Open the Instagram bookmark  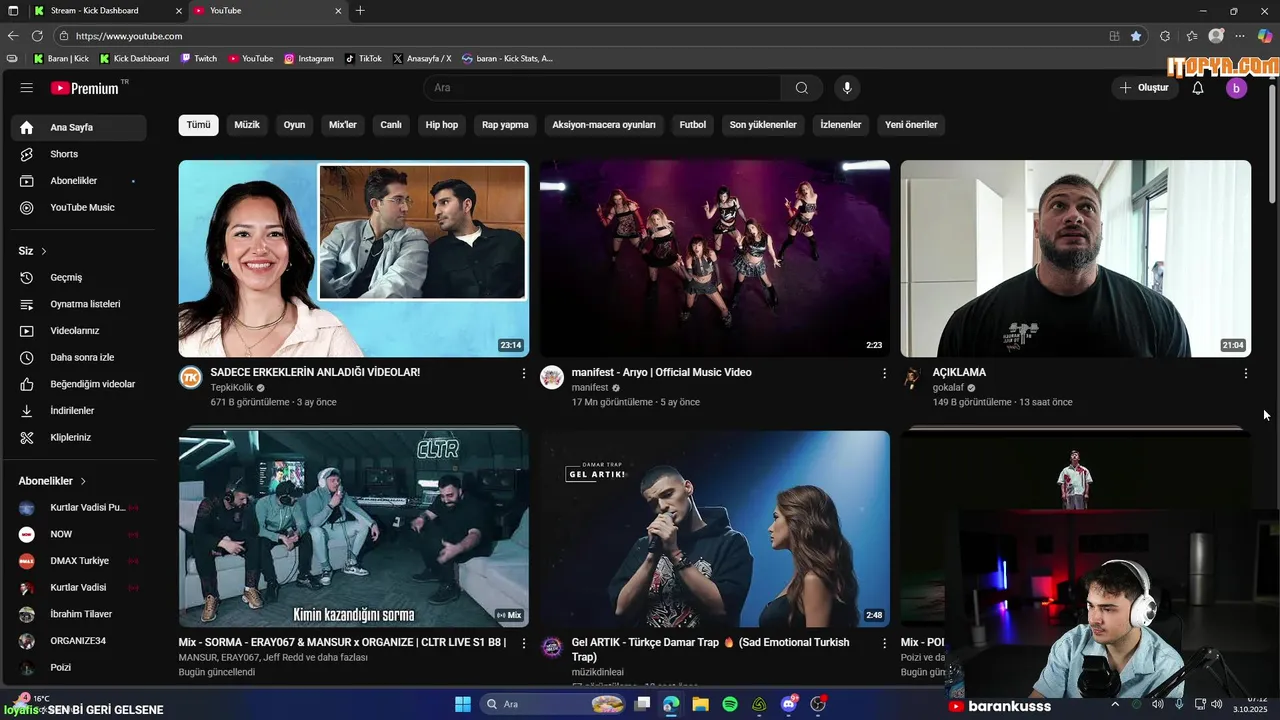click(309, 59)
